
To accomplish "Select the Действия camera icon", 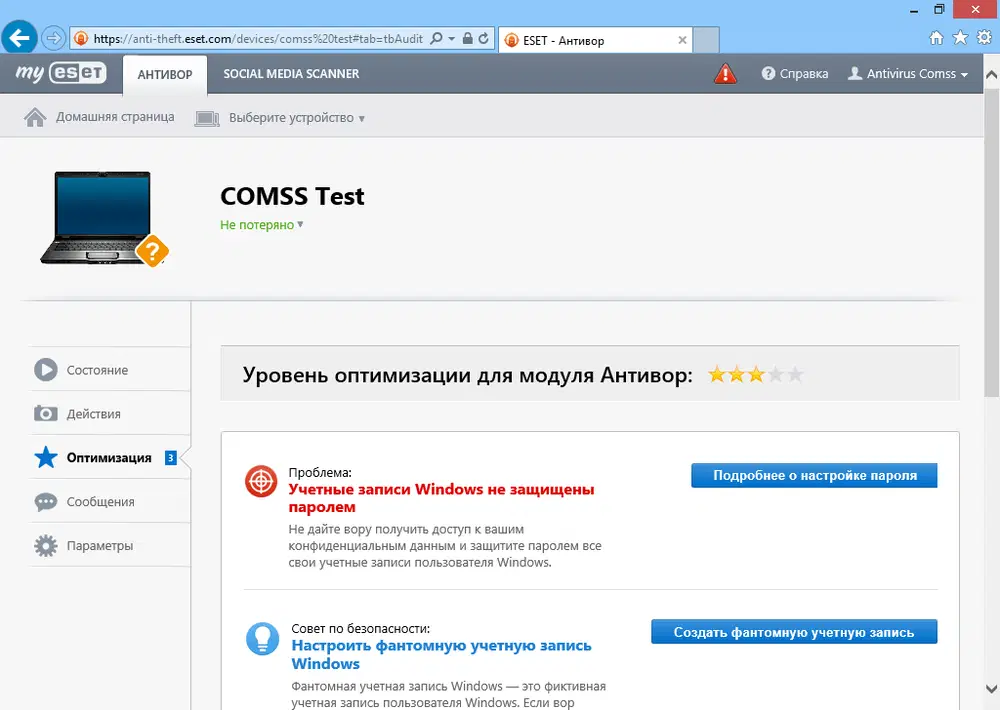I will pos(47,413).
